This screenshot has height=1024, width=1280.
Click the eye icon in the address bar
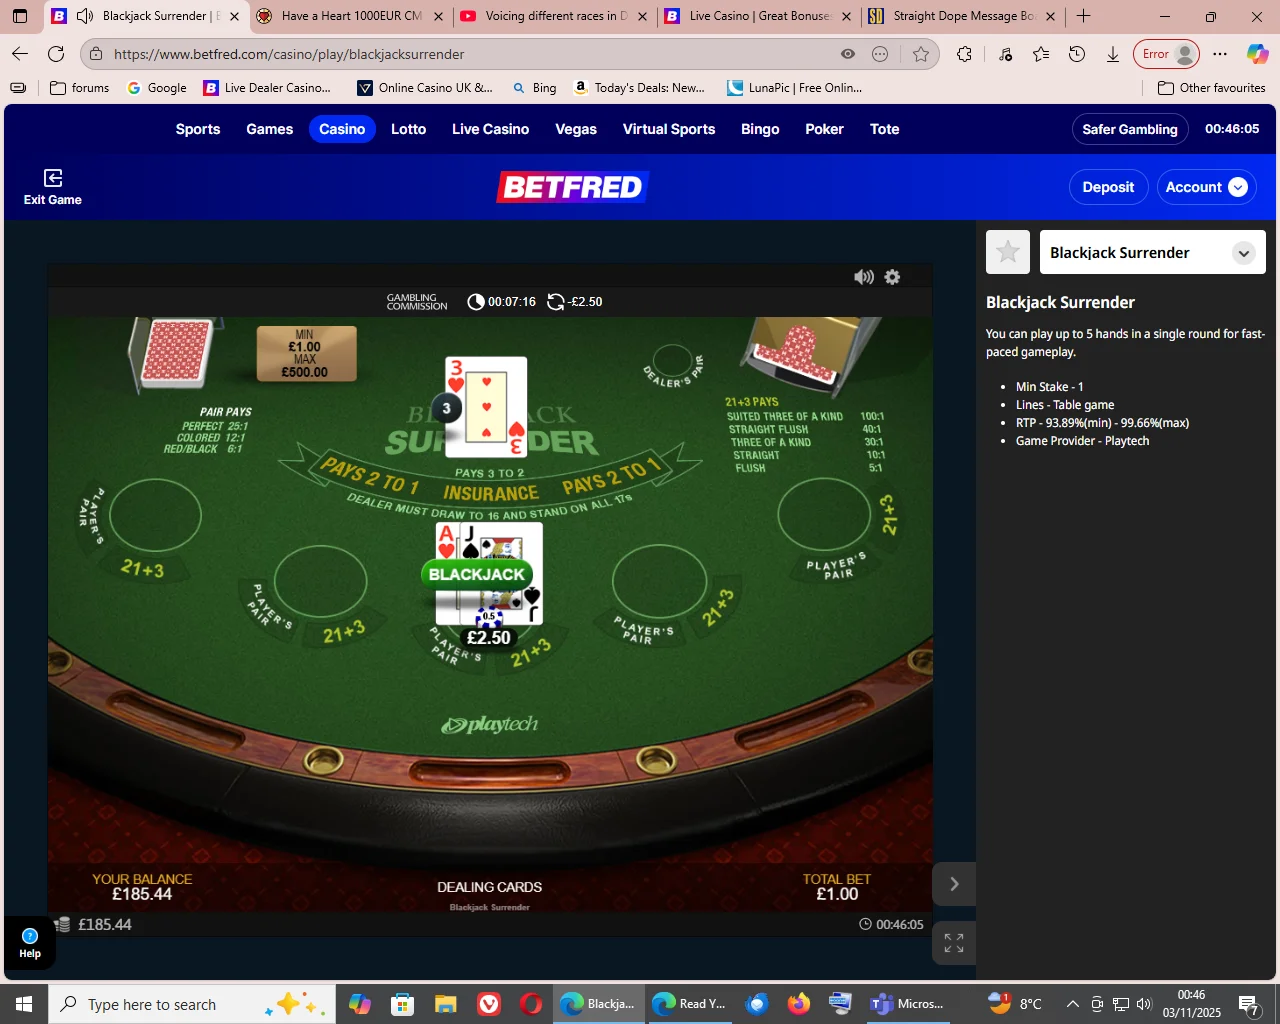tap(848, 54)
